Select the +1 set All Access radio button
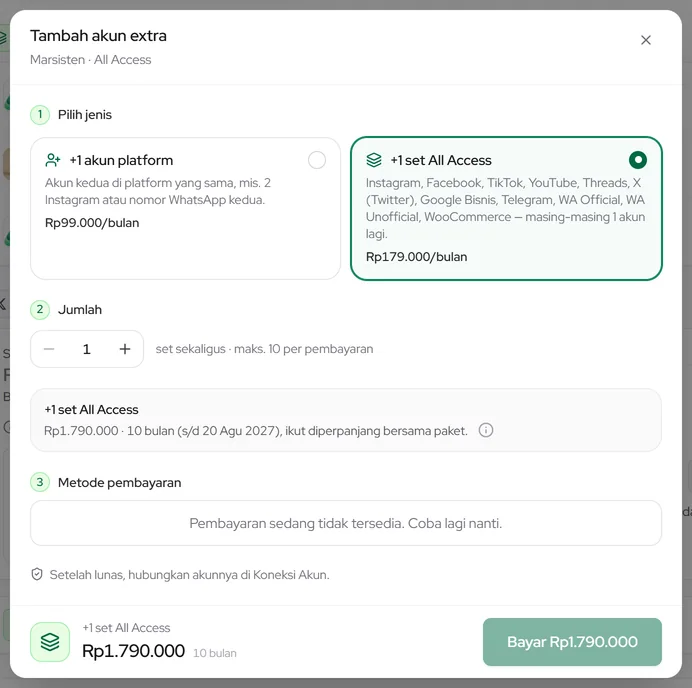This screenshot has height=688, width=692. [x=638, y=160]
